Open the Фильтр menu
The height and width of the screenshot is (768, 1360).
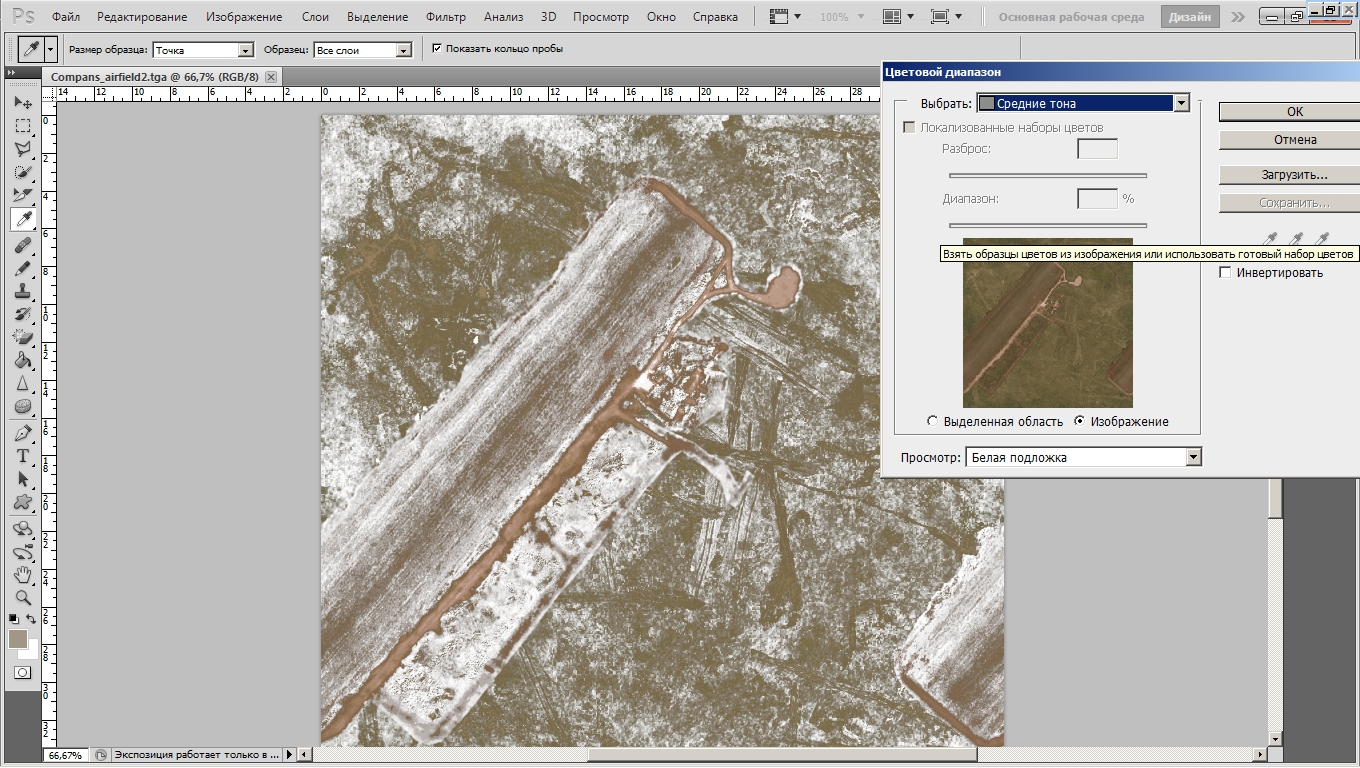(x=445, y=17)
